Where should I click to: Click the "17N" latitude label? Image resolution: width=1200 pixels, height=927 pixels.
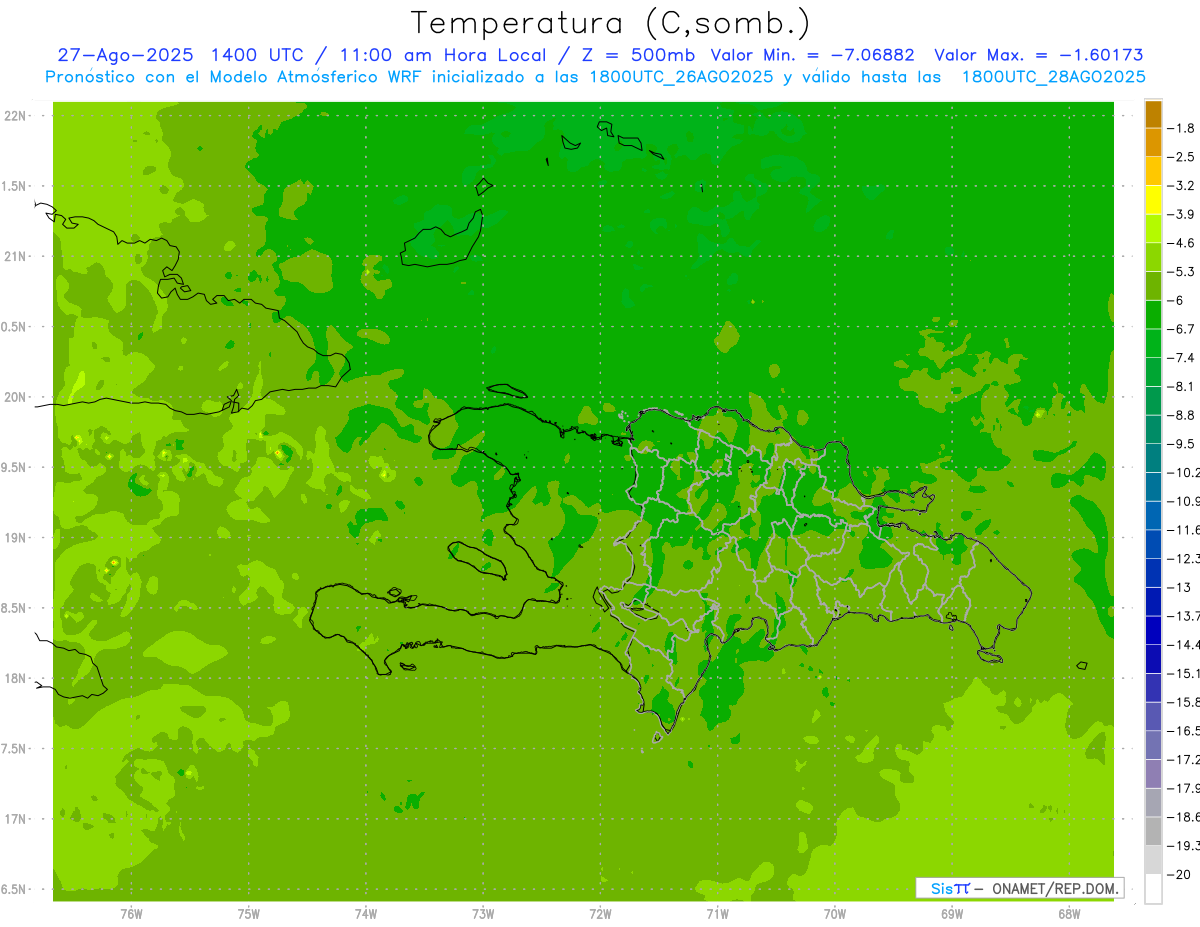point(15,819)
